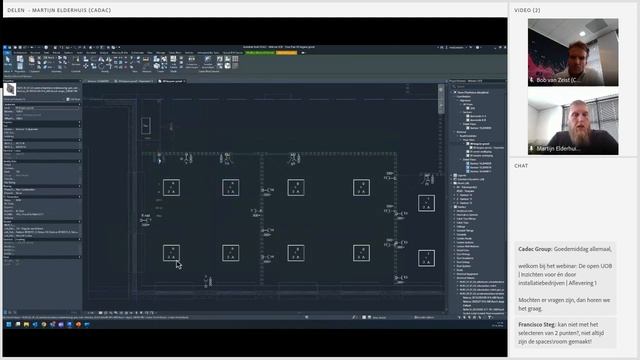
Task: Click the Project Browser search field
Action: point(477,87)
